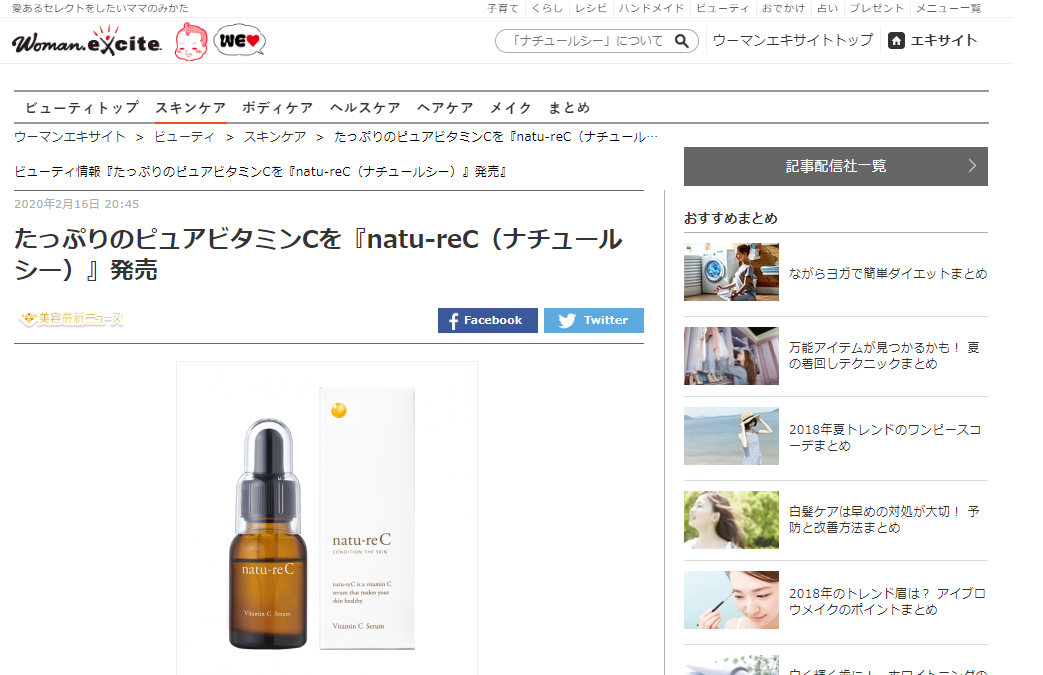The image size is (1043, 675).
Task: Click the natu-reC serum product image
Action: (x=326, y=518)
